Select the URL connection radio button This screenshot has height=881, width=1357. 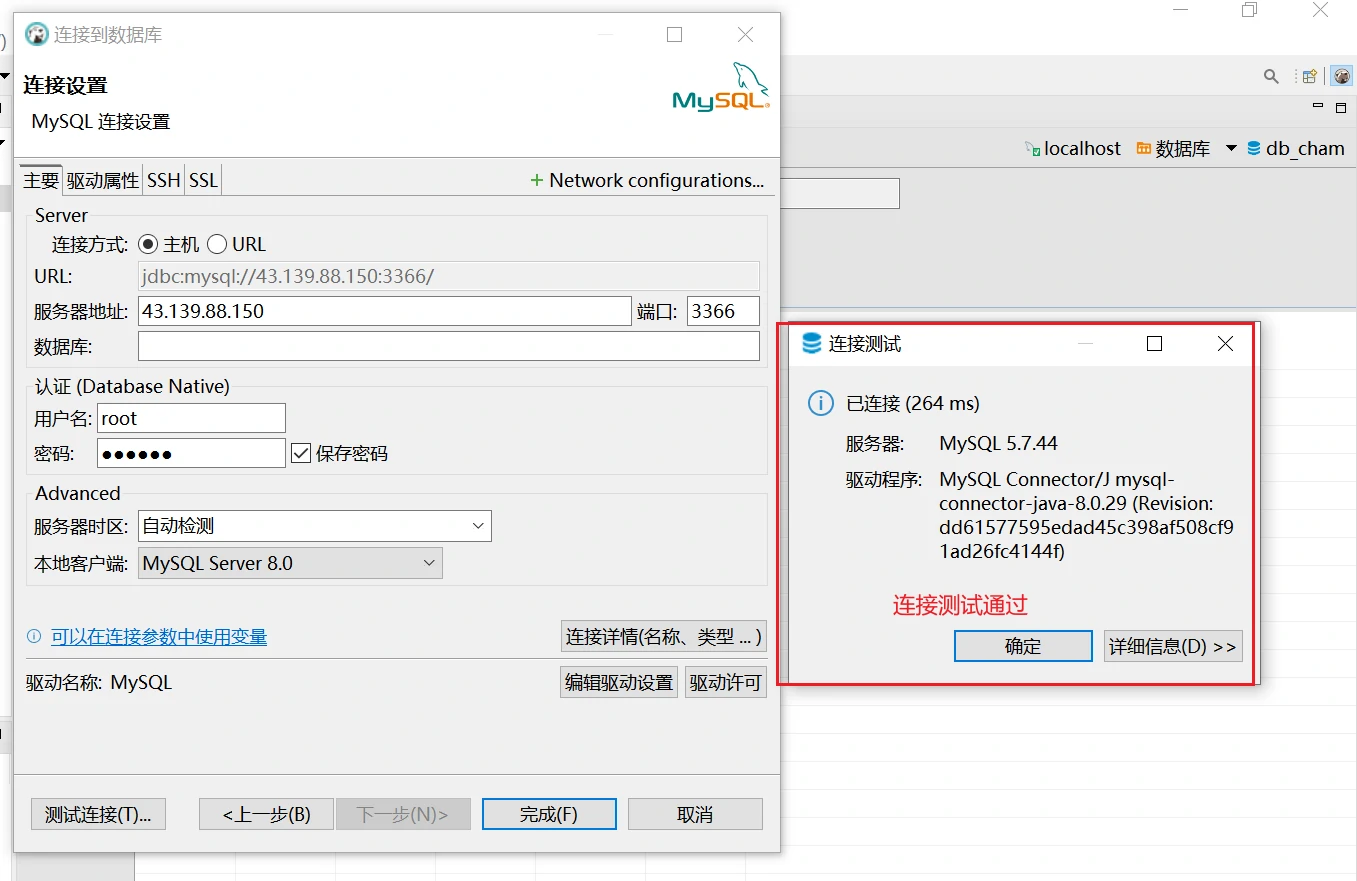(217, 244)
